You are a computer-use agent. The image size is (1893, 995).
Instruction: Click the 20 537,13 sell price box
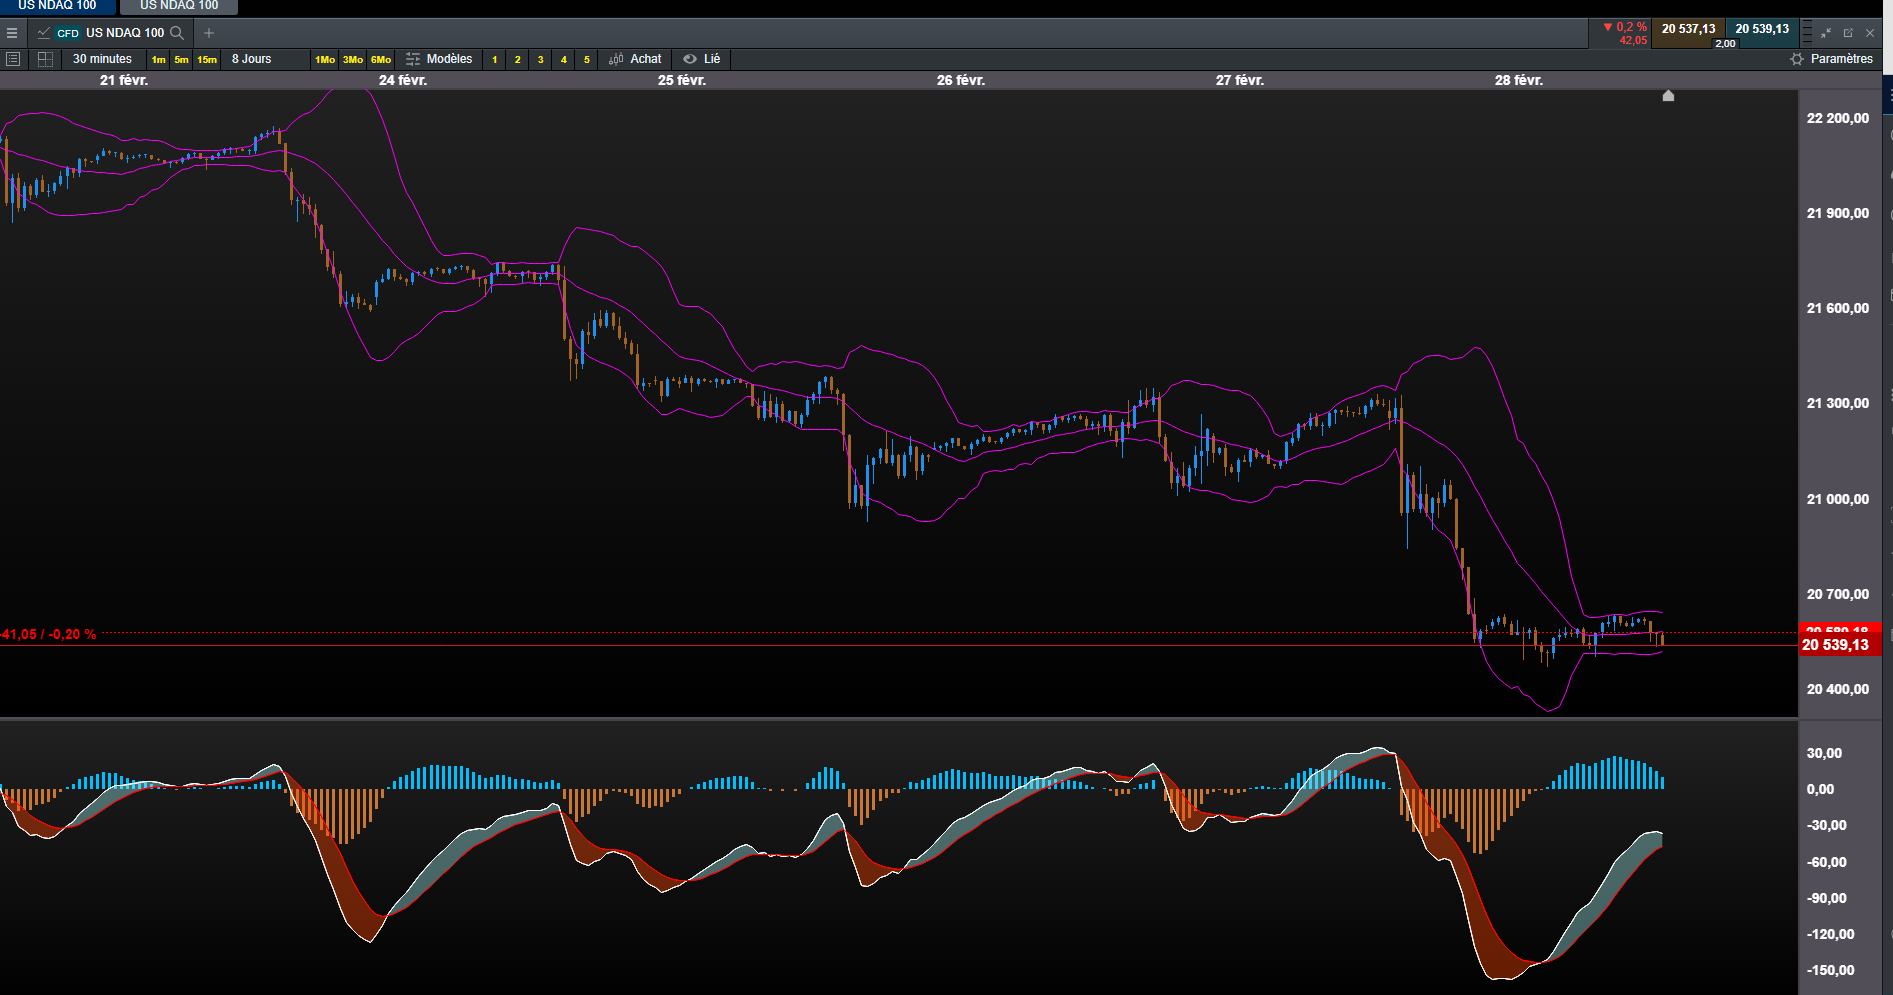1688,29
